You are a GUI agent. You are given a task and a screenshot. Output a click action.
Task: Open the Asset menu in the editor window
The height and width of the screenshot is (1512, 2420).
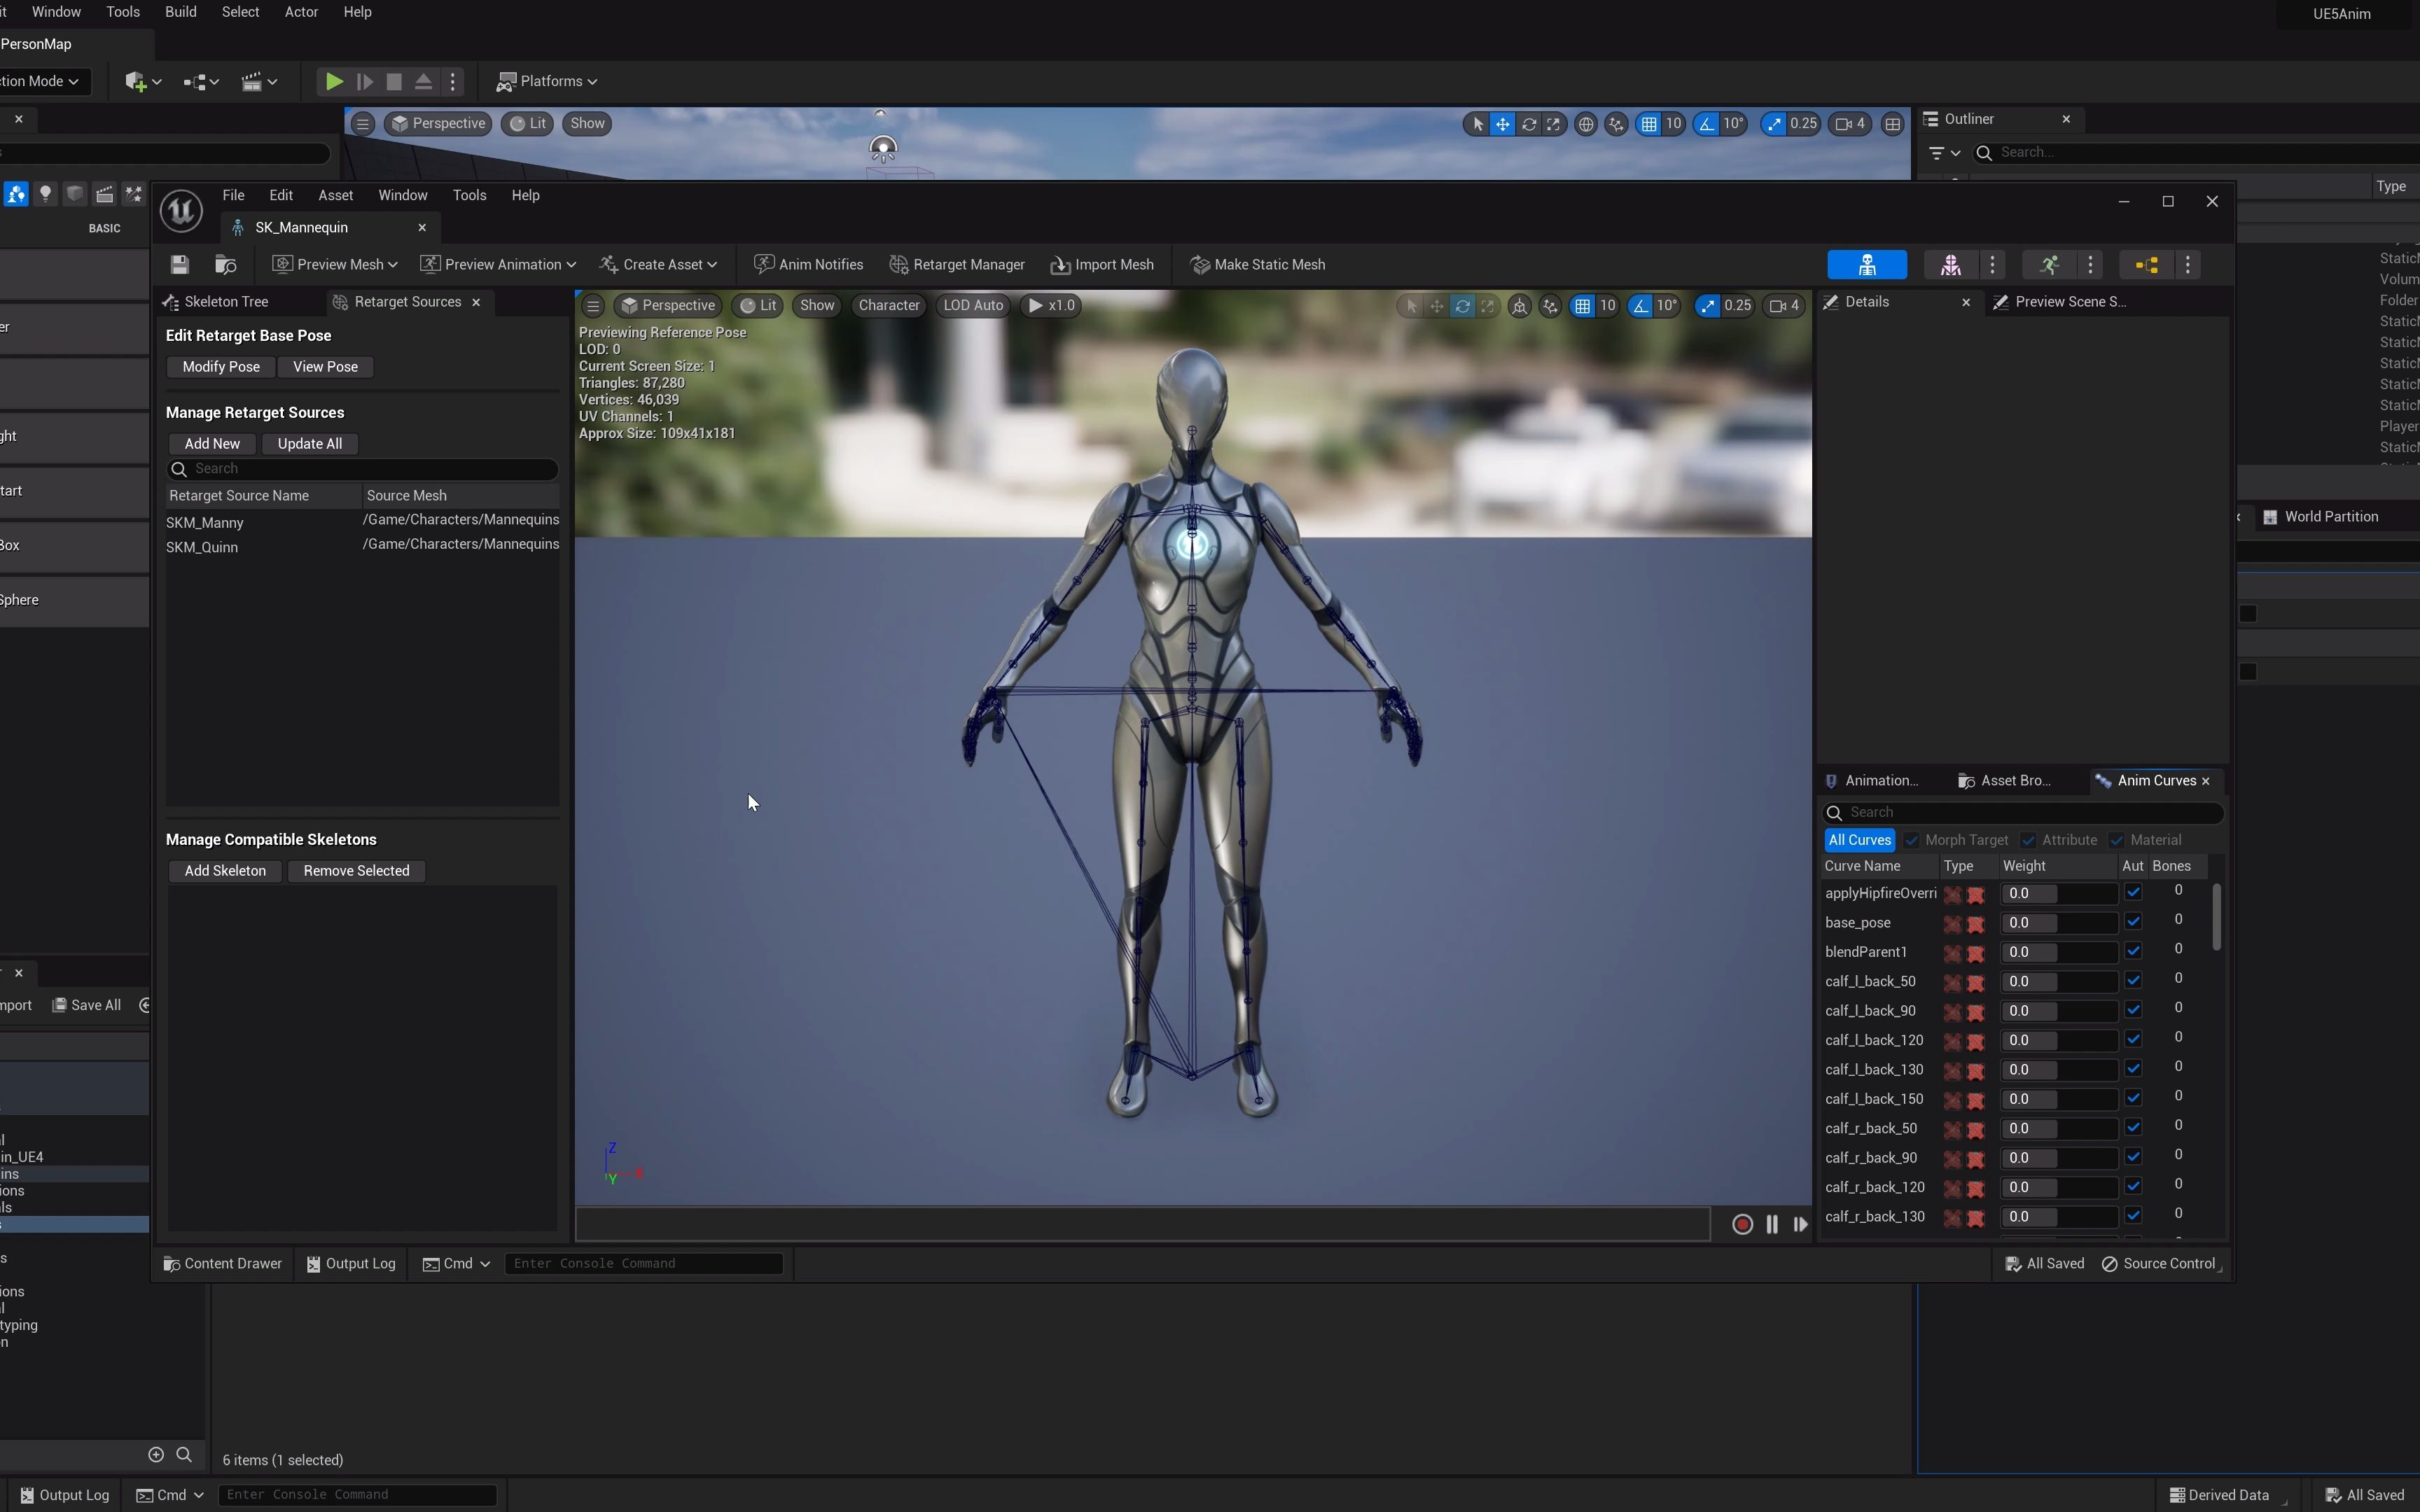point(335,195)
